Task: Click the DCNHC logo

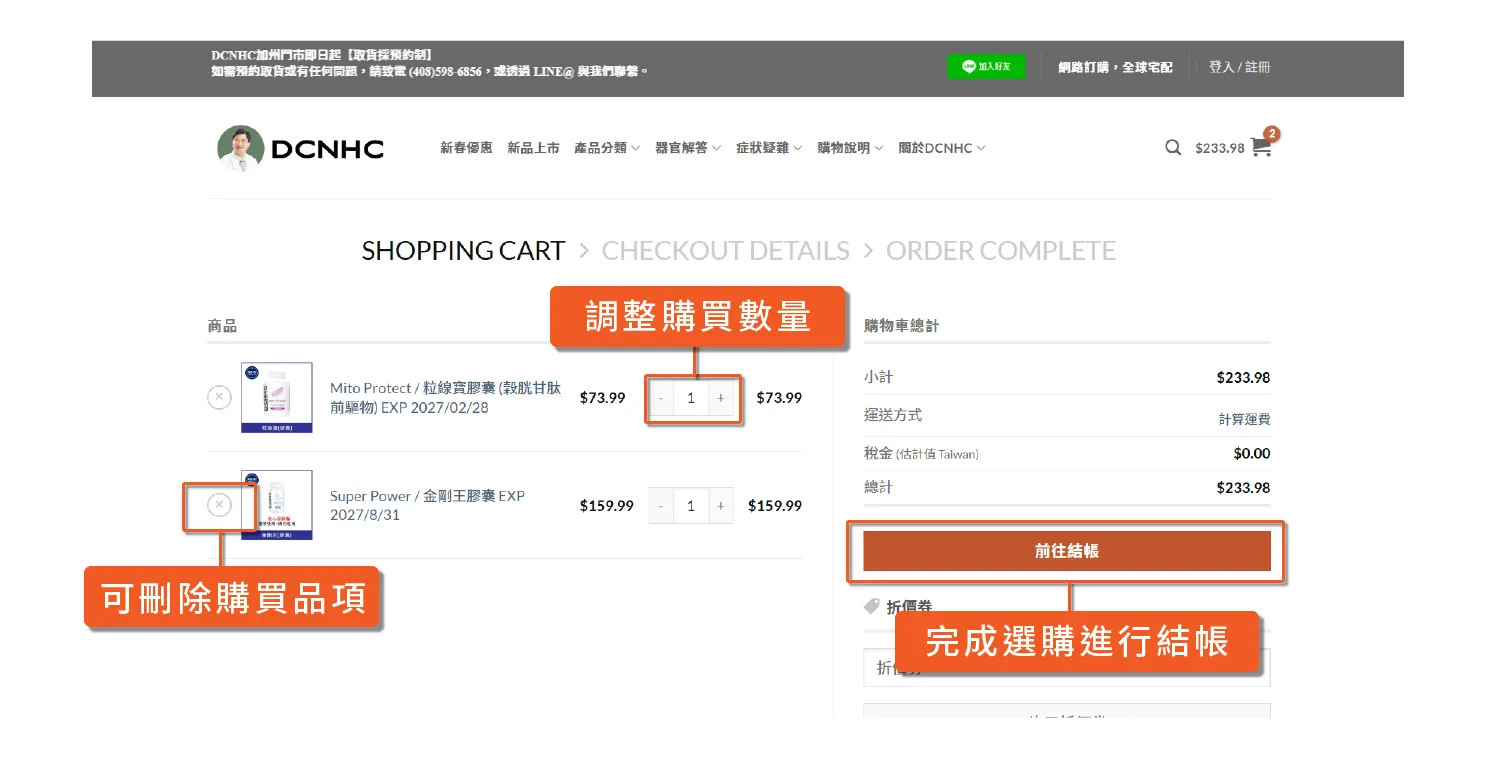Action: click(x=301, y=148)
